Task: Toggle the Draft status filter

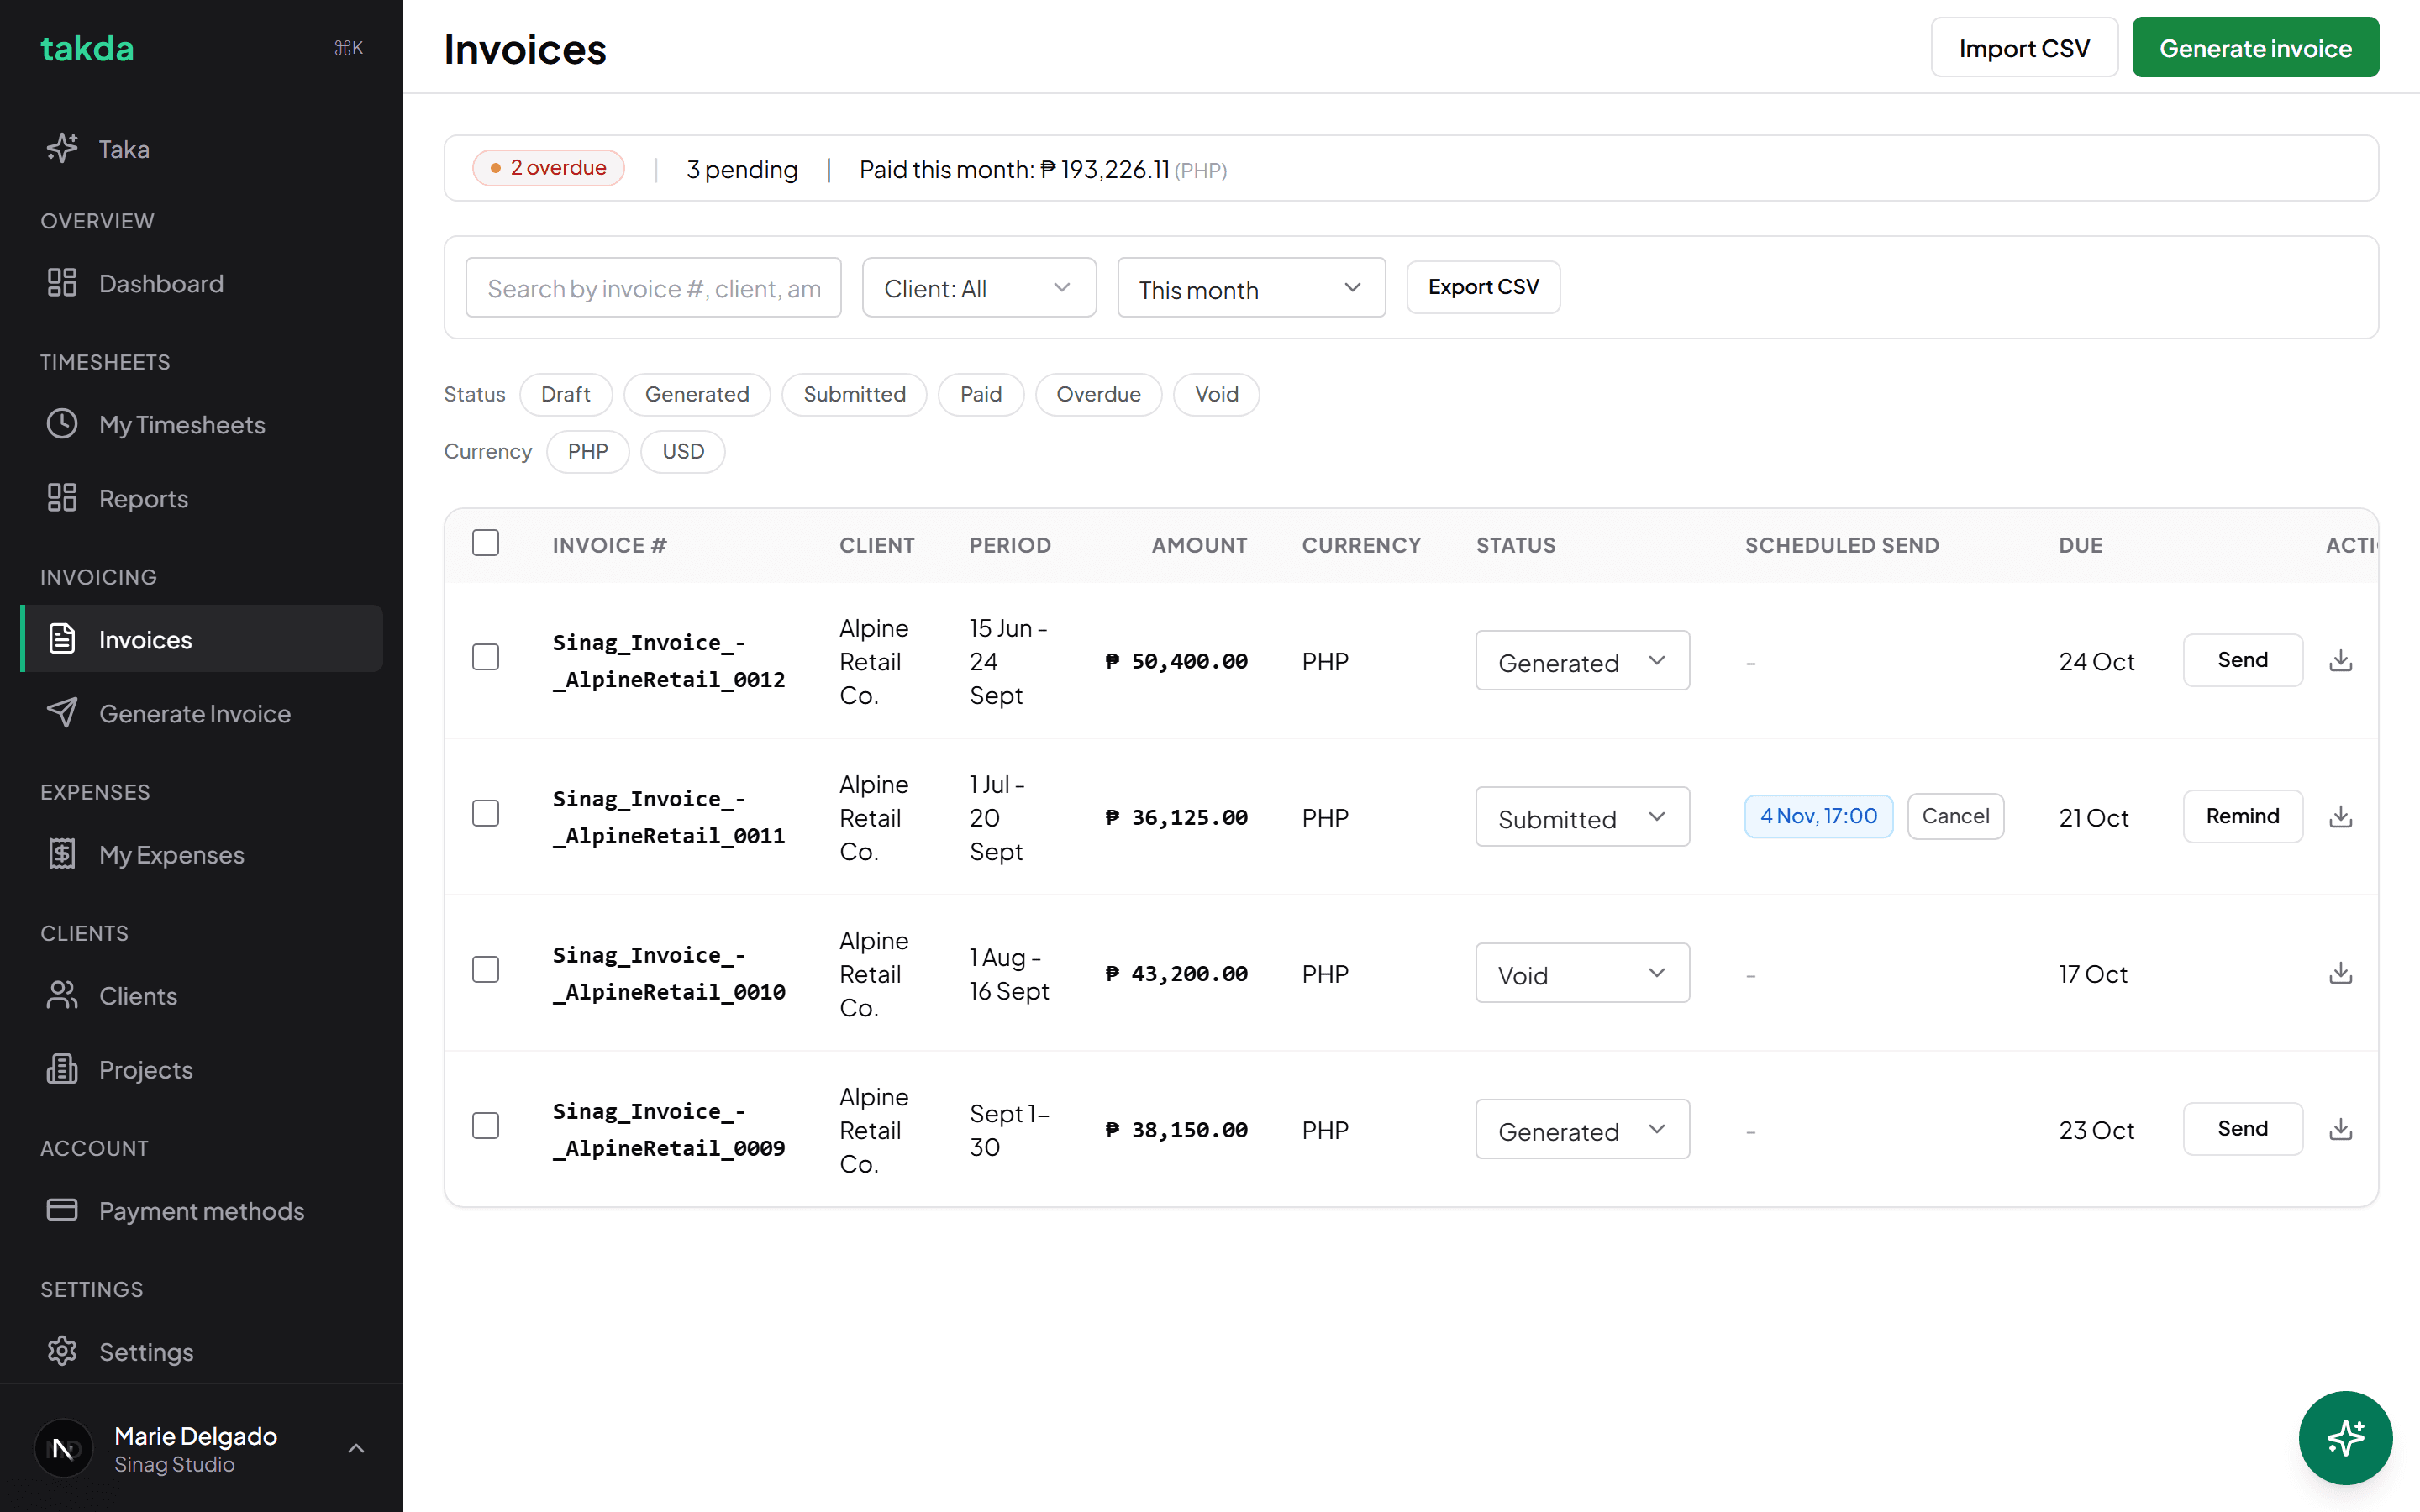Action: 566,394
